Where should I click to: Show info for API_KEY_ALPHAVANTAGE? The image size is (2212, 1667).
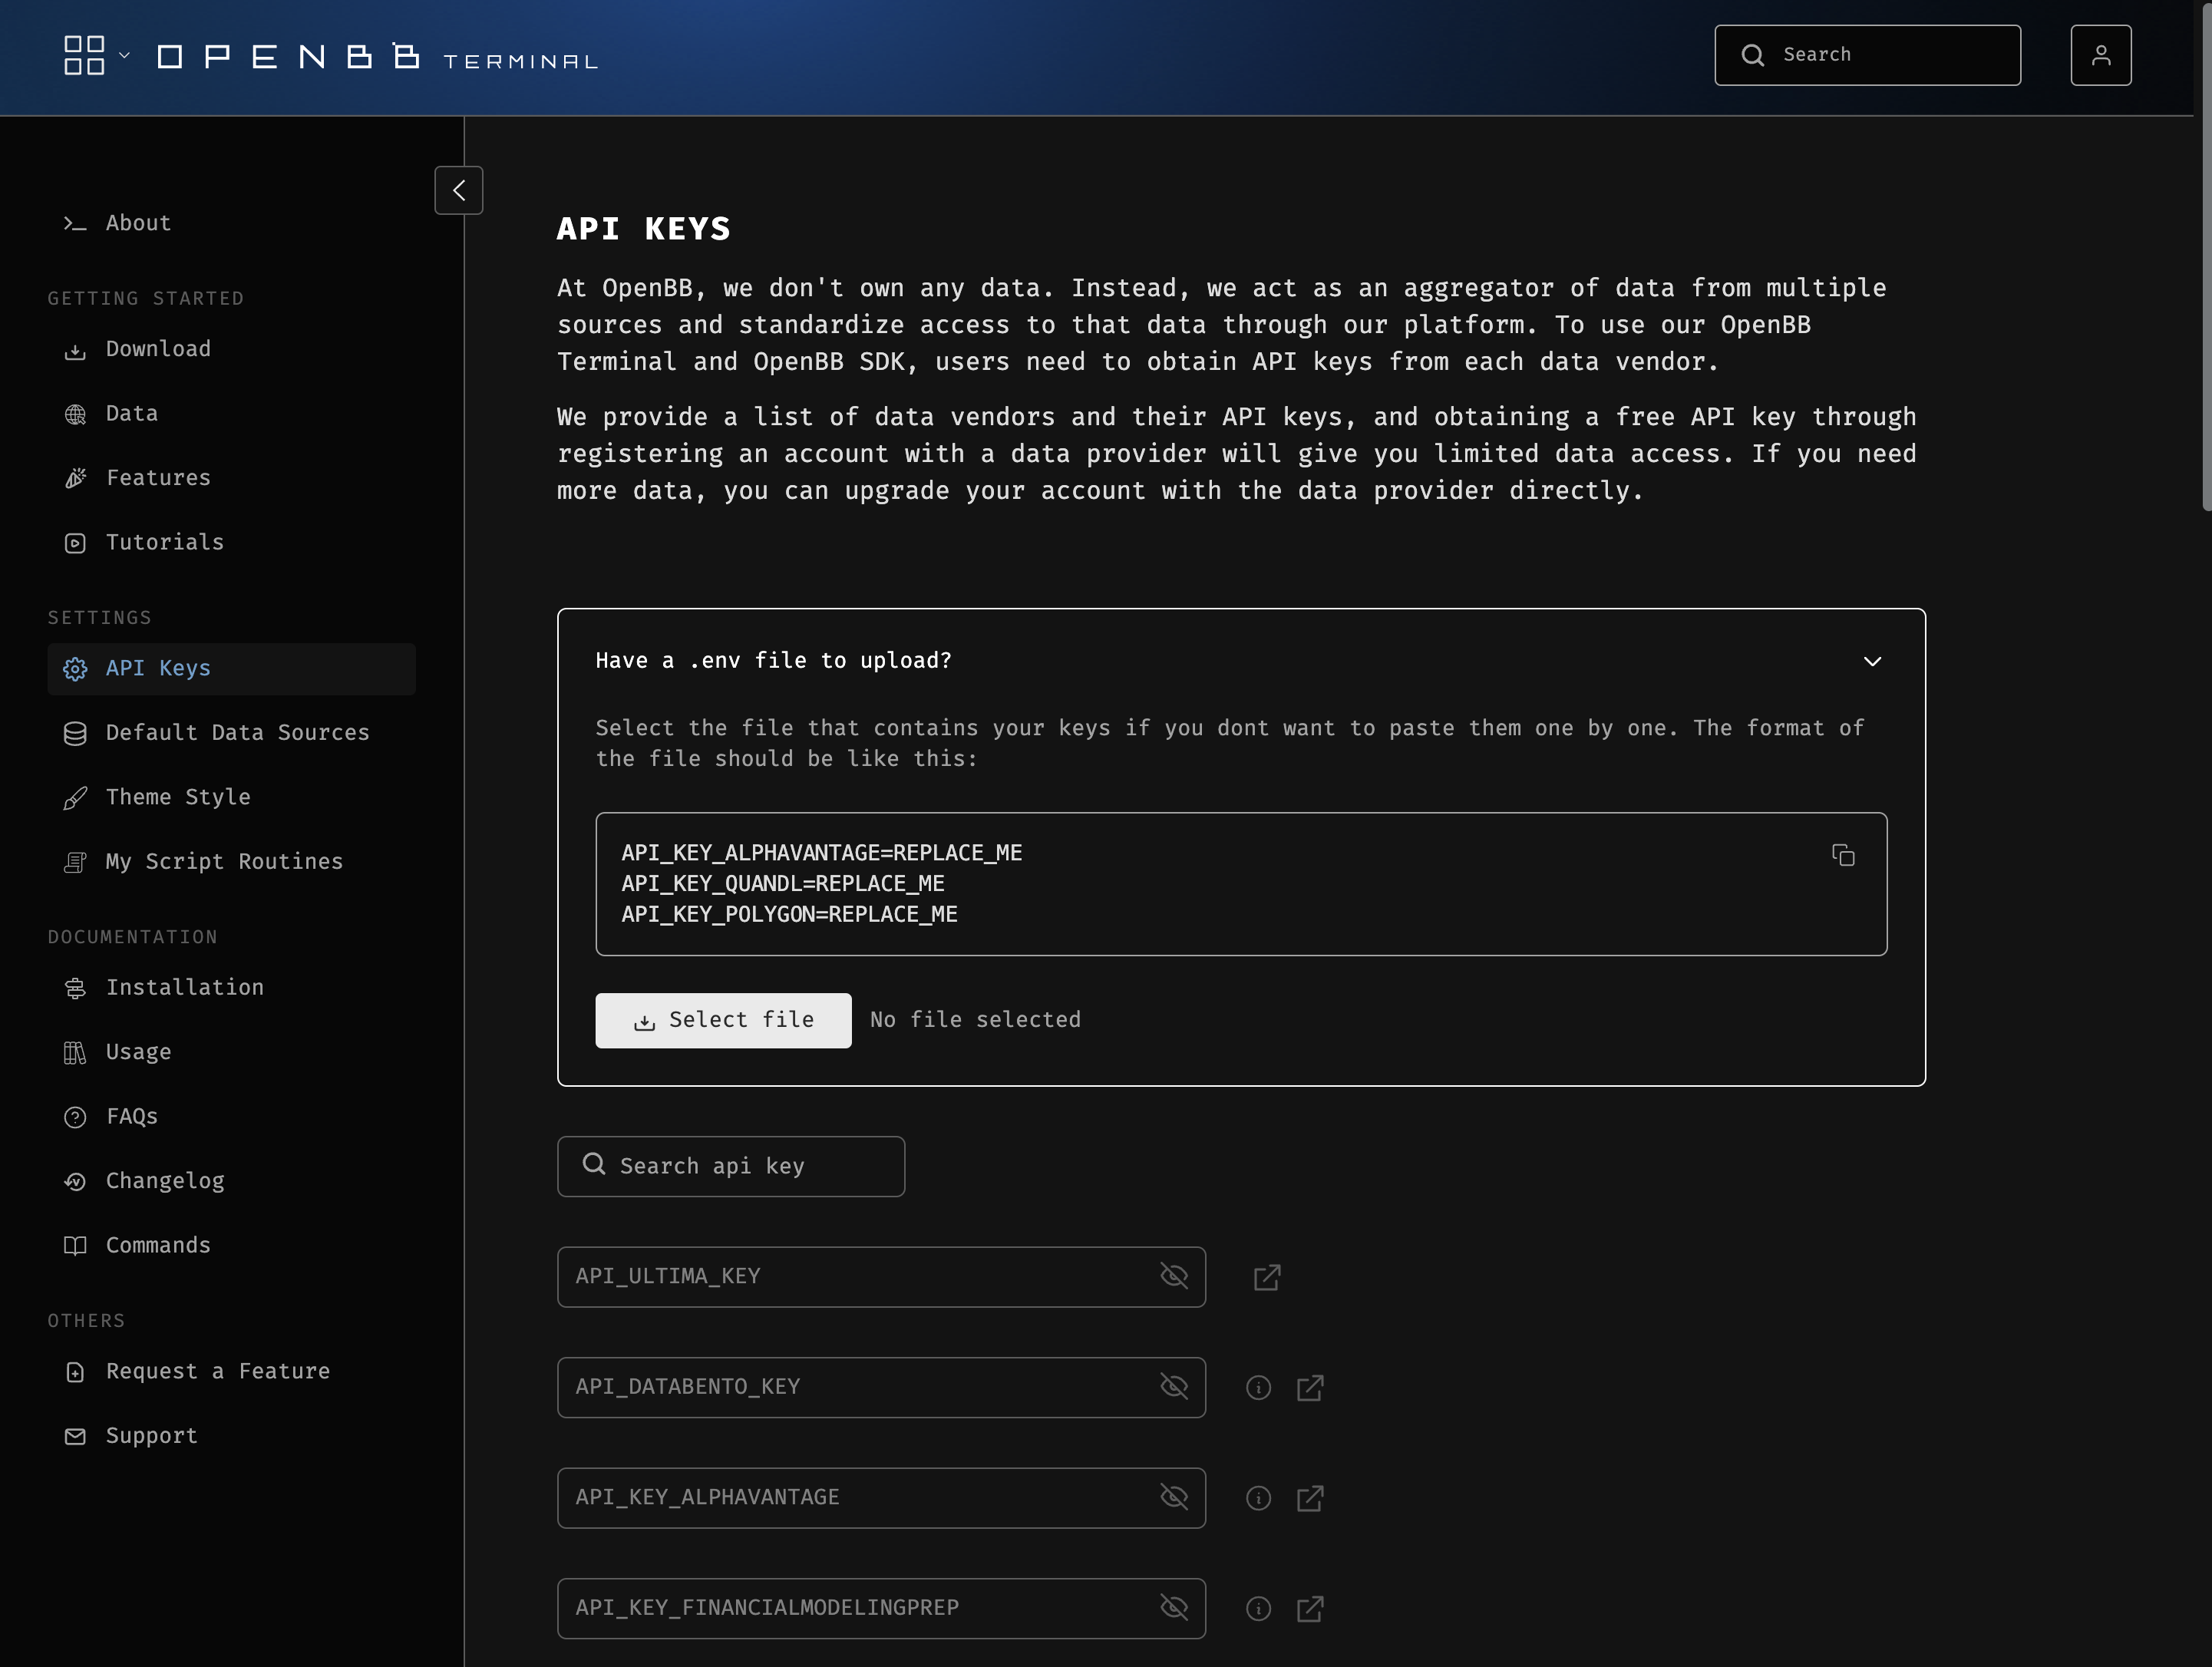[1258, 1498]
